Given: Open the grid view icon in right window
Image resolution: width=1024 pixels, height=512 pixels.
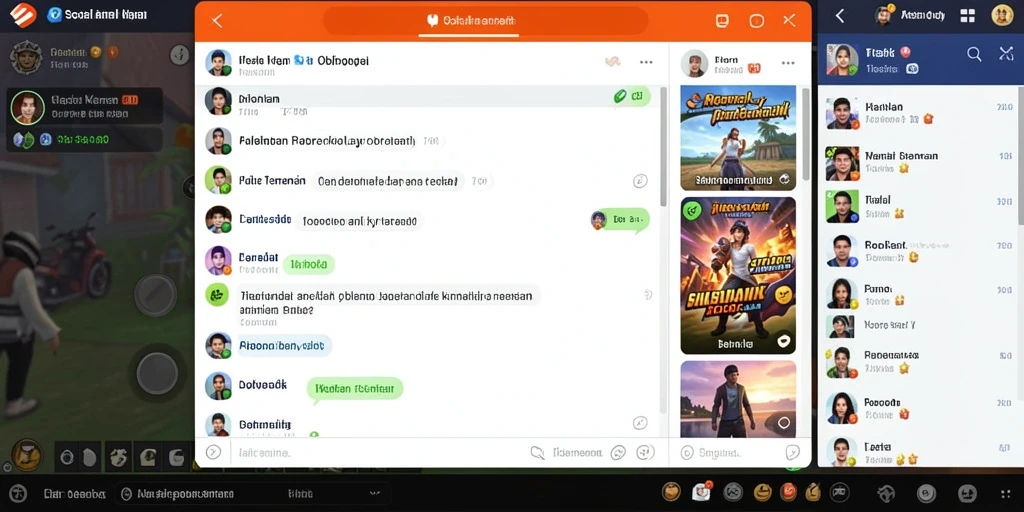Looking at the screenshot, I should pyautogui.click(x=968, y=16).
